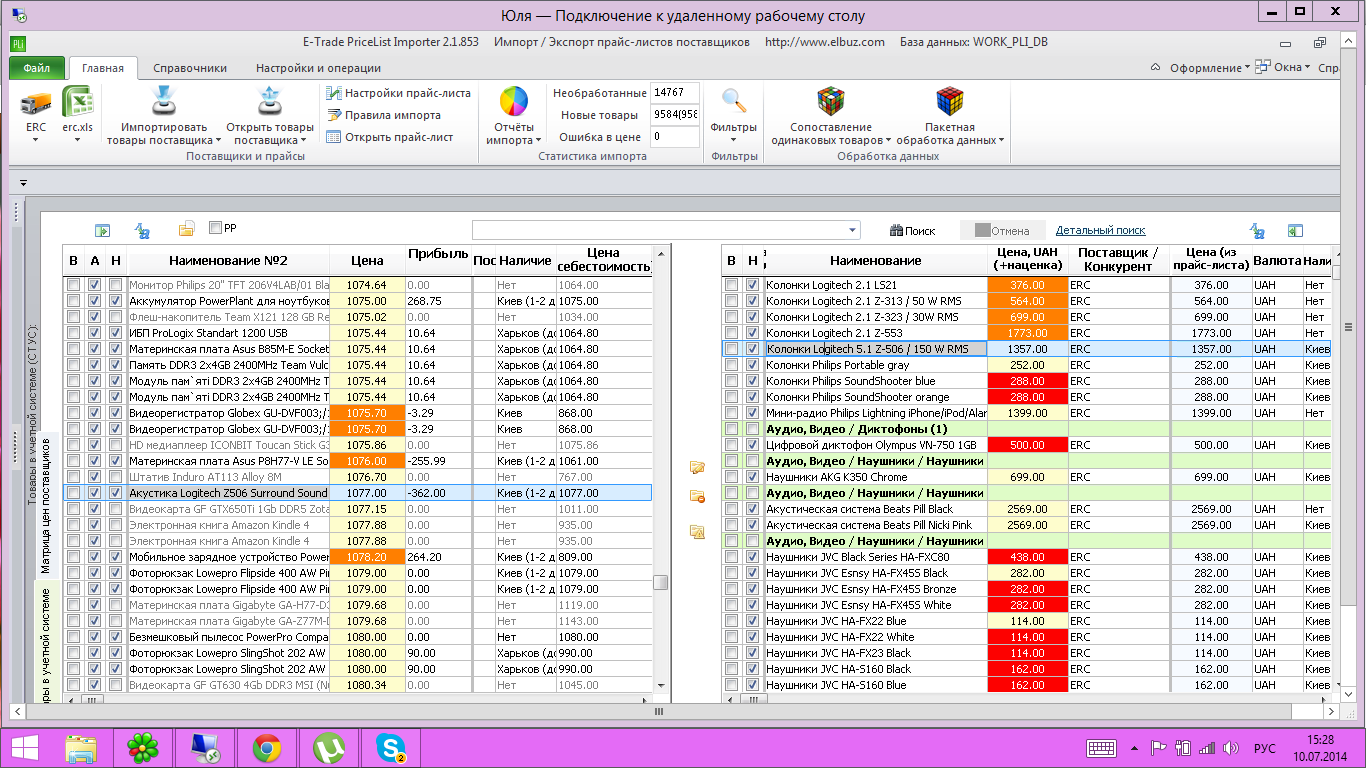Screen dimensions: 1366x768
Task: Switch to the Главная tab
Action: point(103,68)
